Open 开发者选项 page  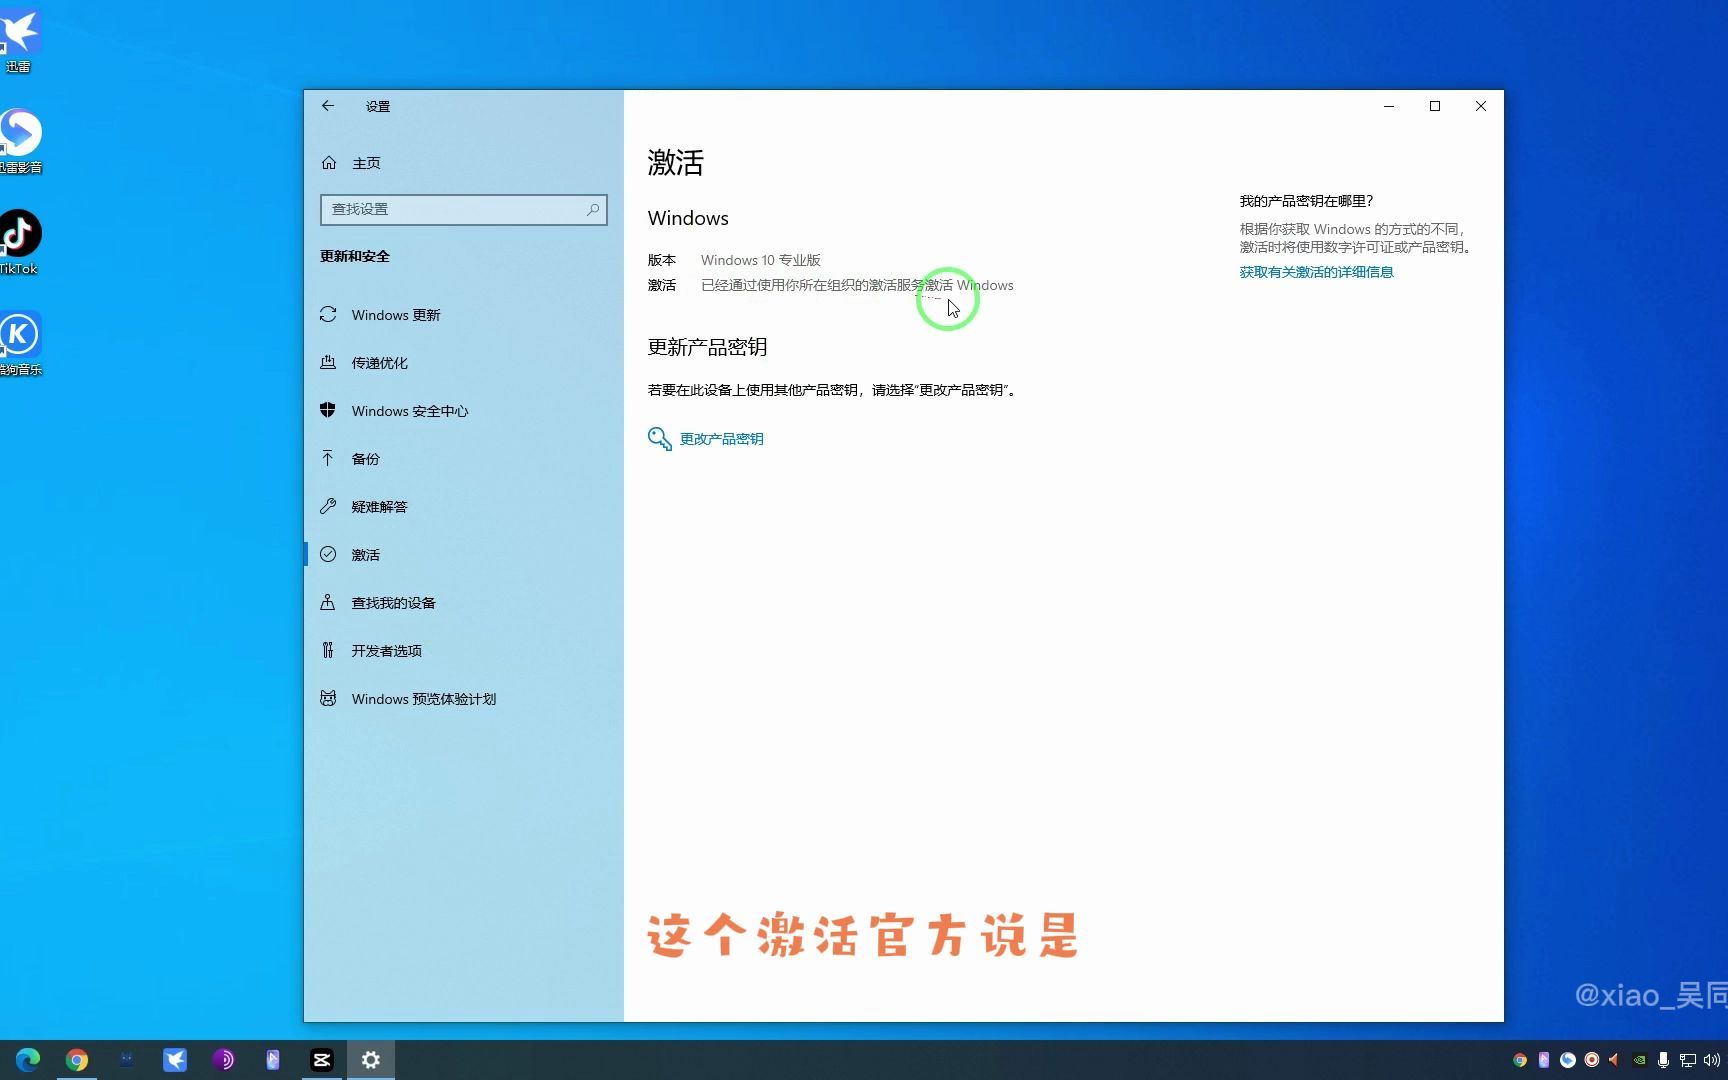click(464, 651)
